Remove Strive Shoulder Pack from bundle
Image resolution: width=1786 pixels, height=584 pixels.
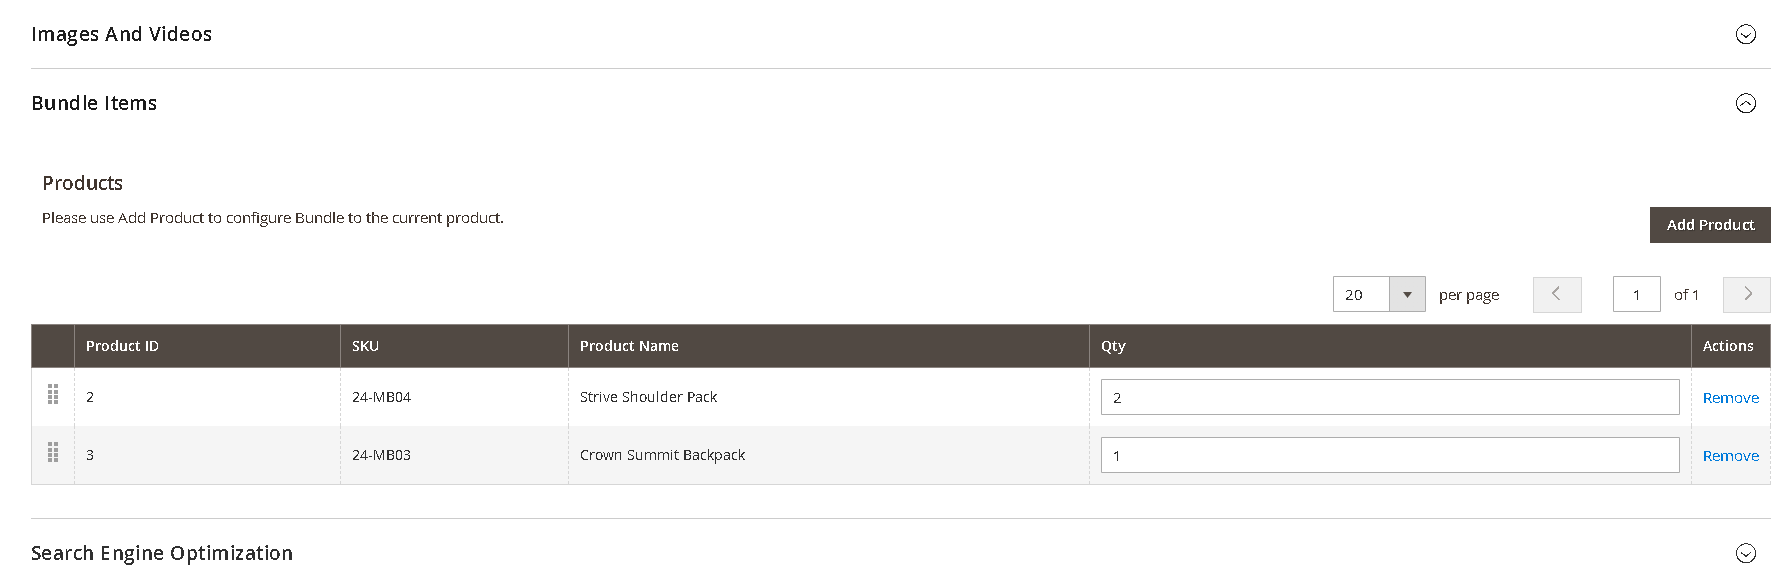[1730, 398]
